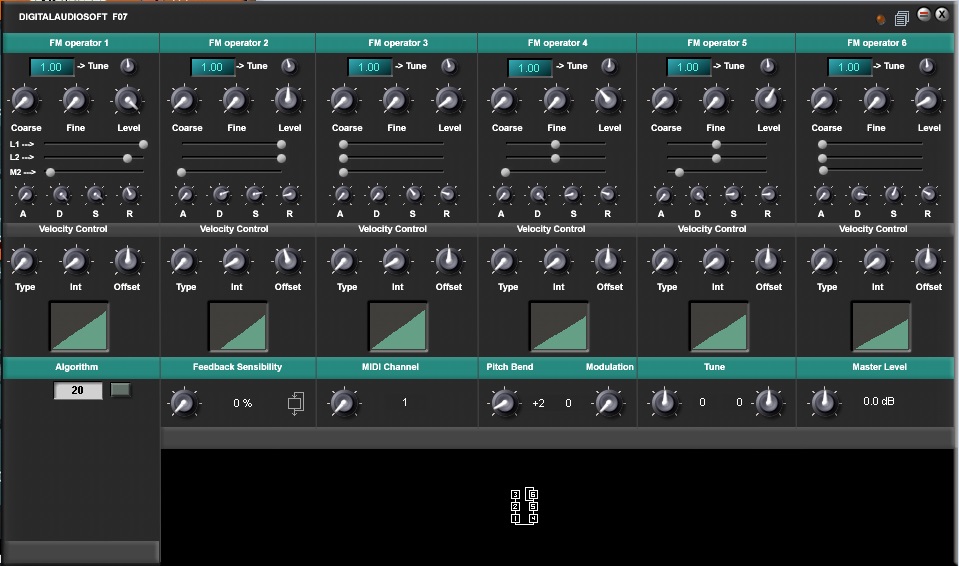Click the Master Level knob
The width and height of the screenshot is (959, 566).
tap(823, 402)
